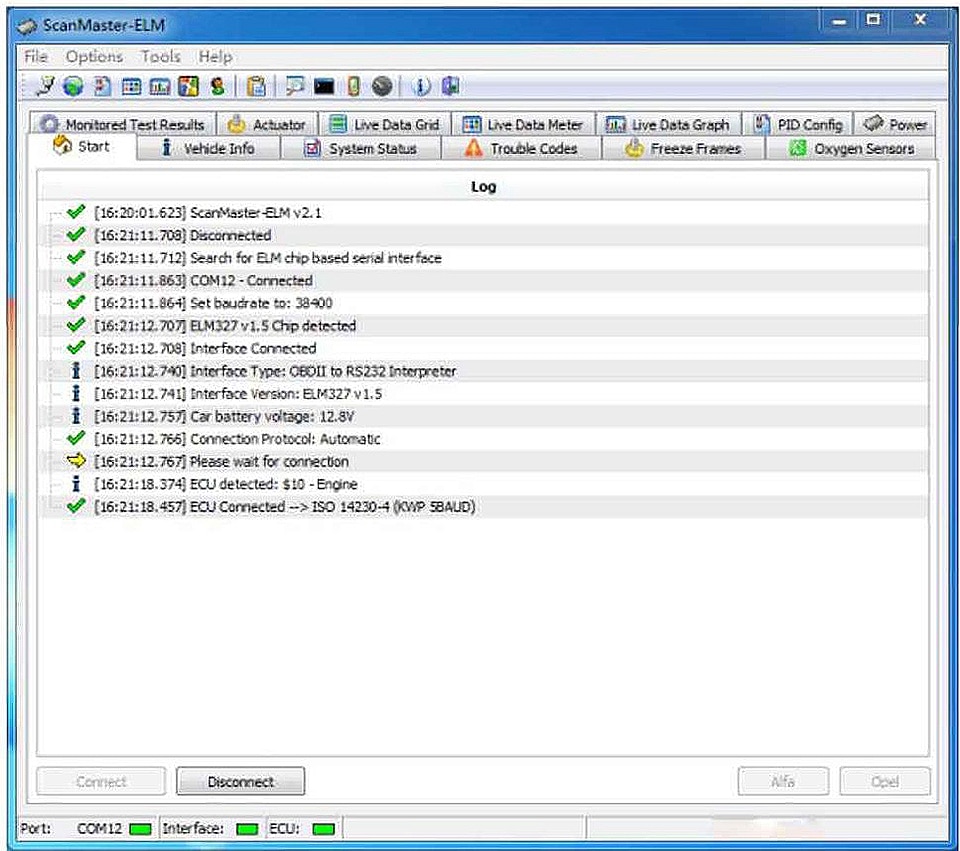Click the document report icon in toolbar
960x851 pixels.
102,86
